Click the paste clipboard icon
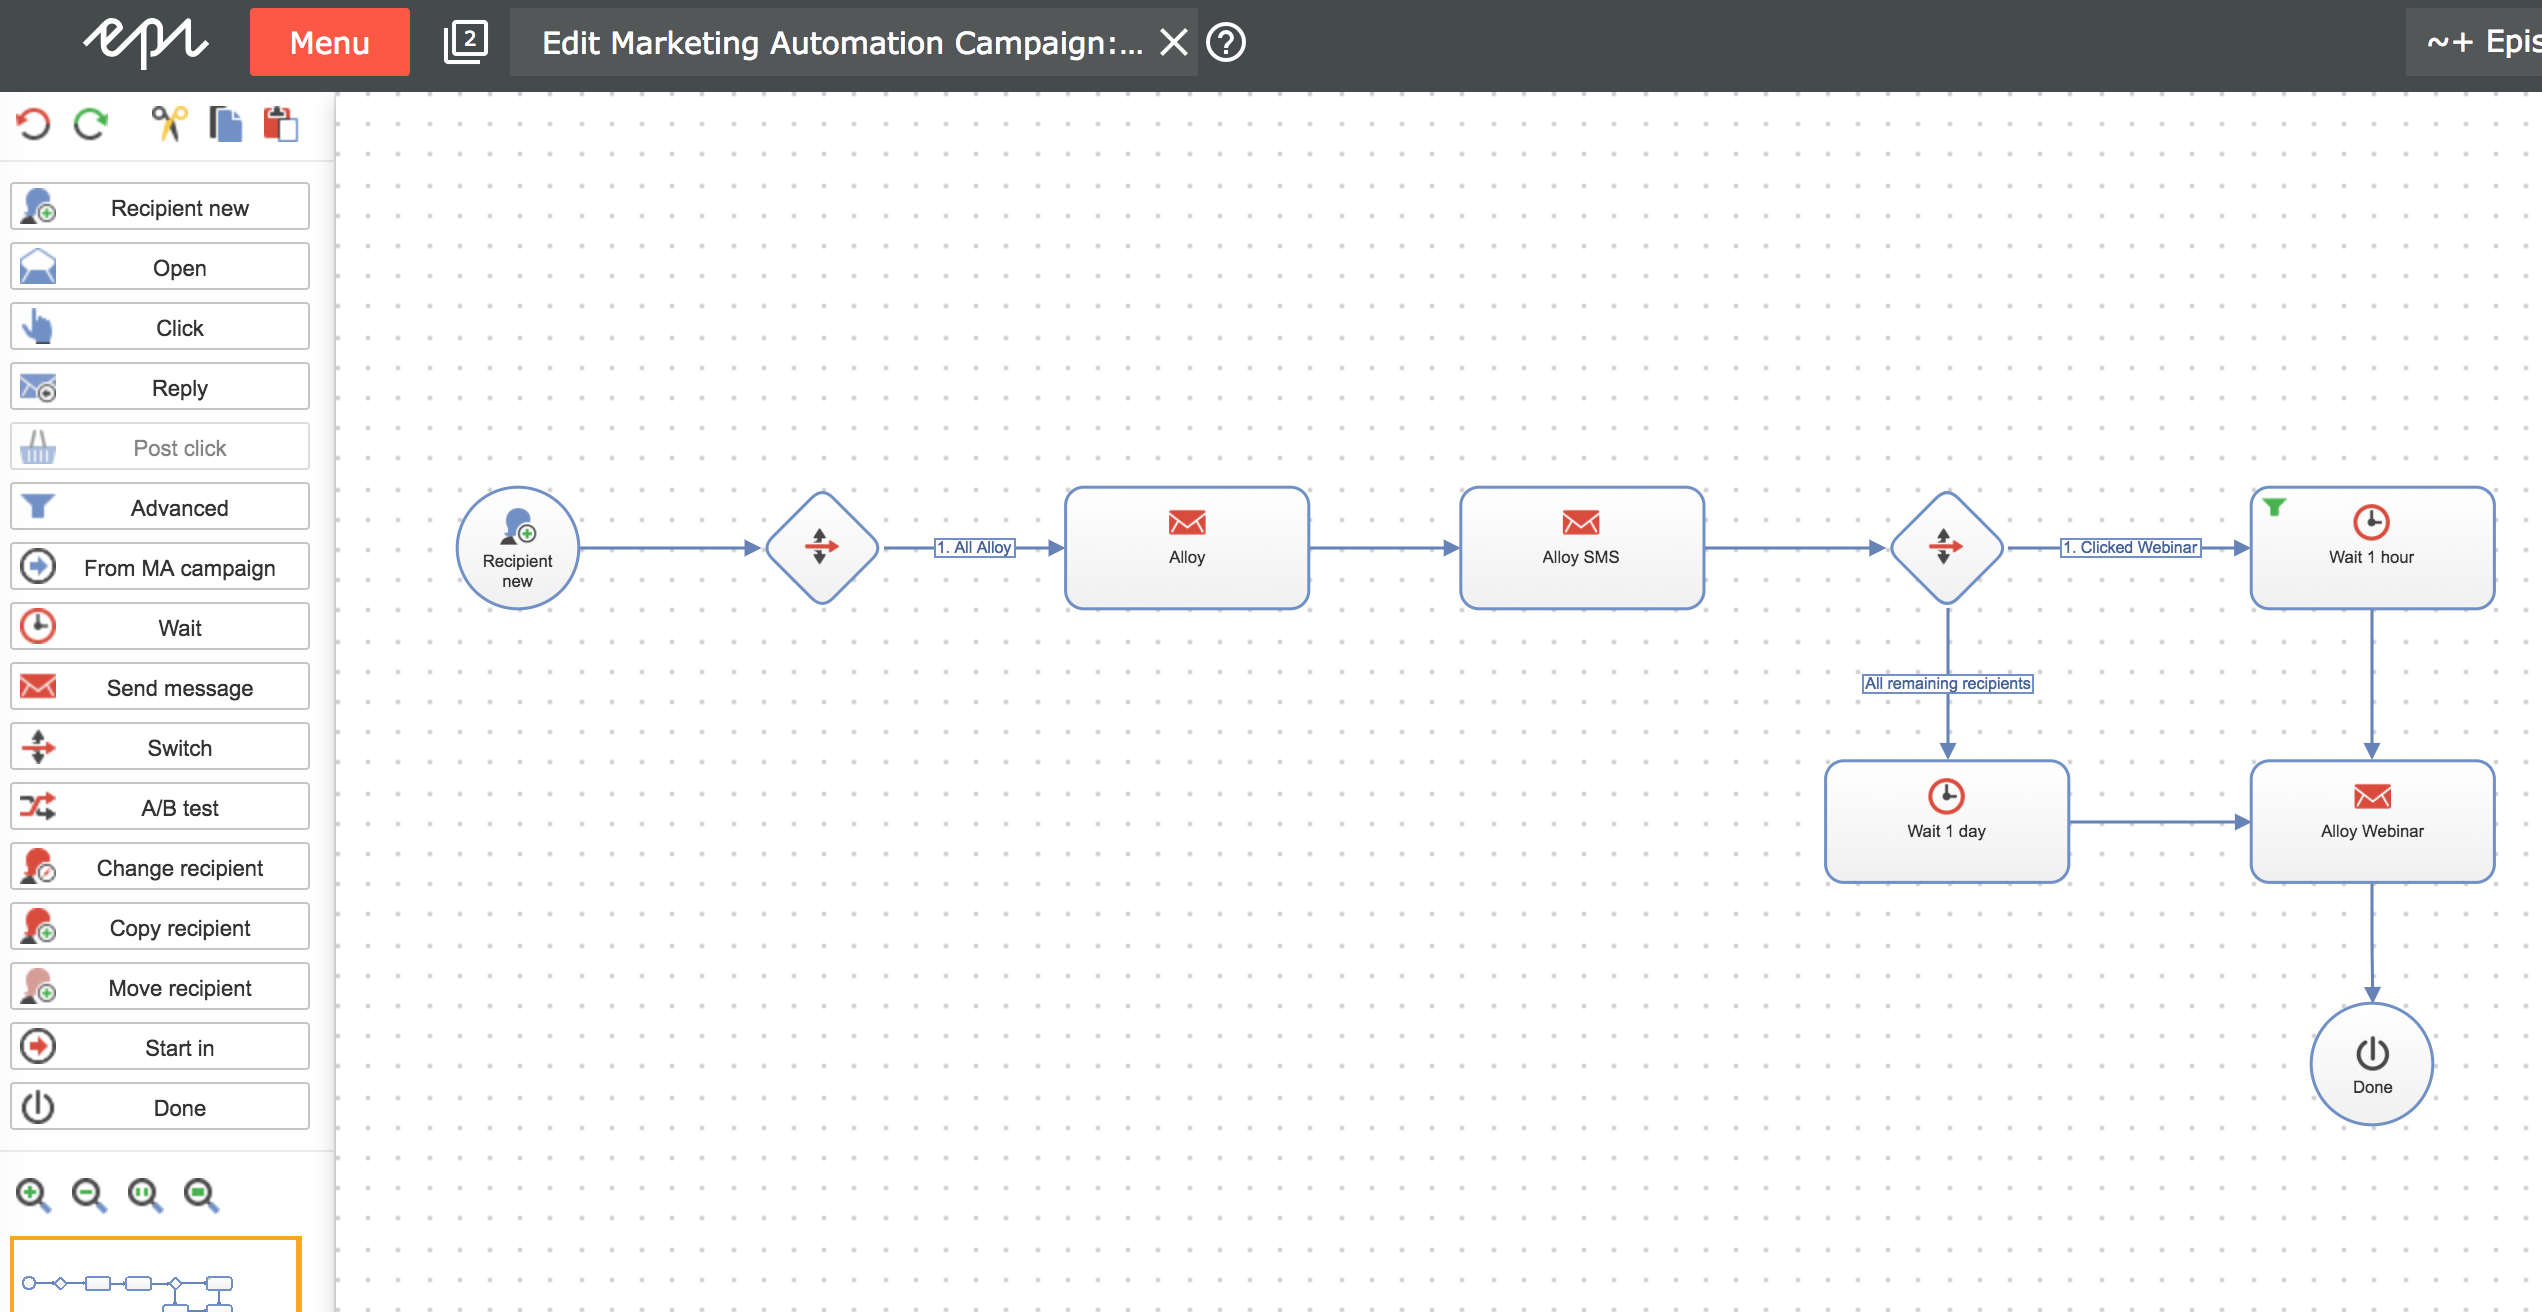This screenshot has width=2542, height=1312. 281,124
